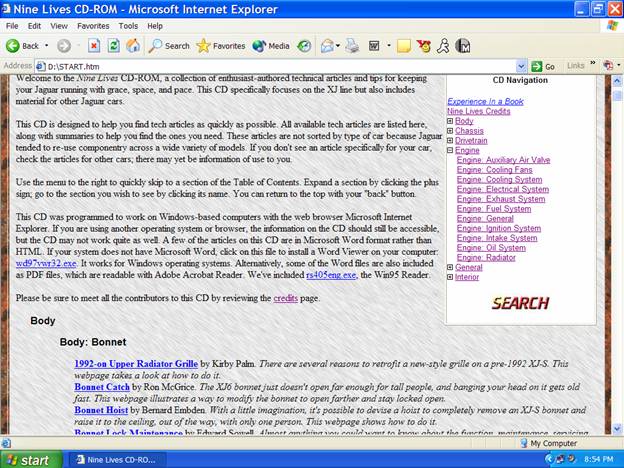Go to Engine: General section

coord(485,218)
